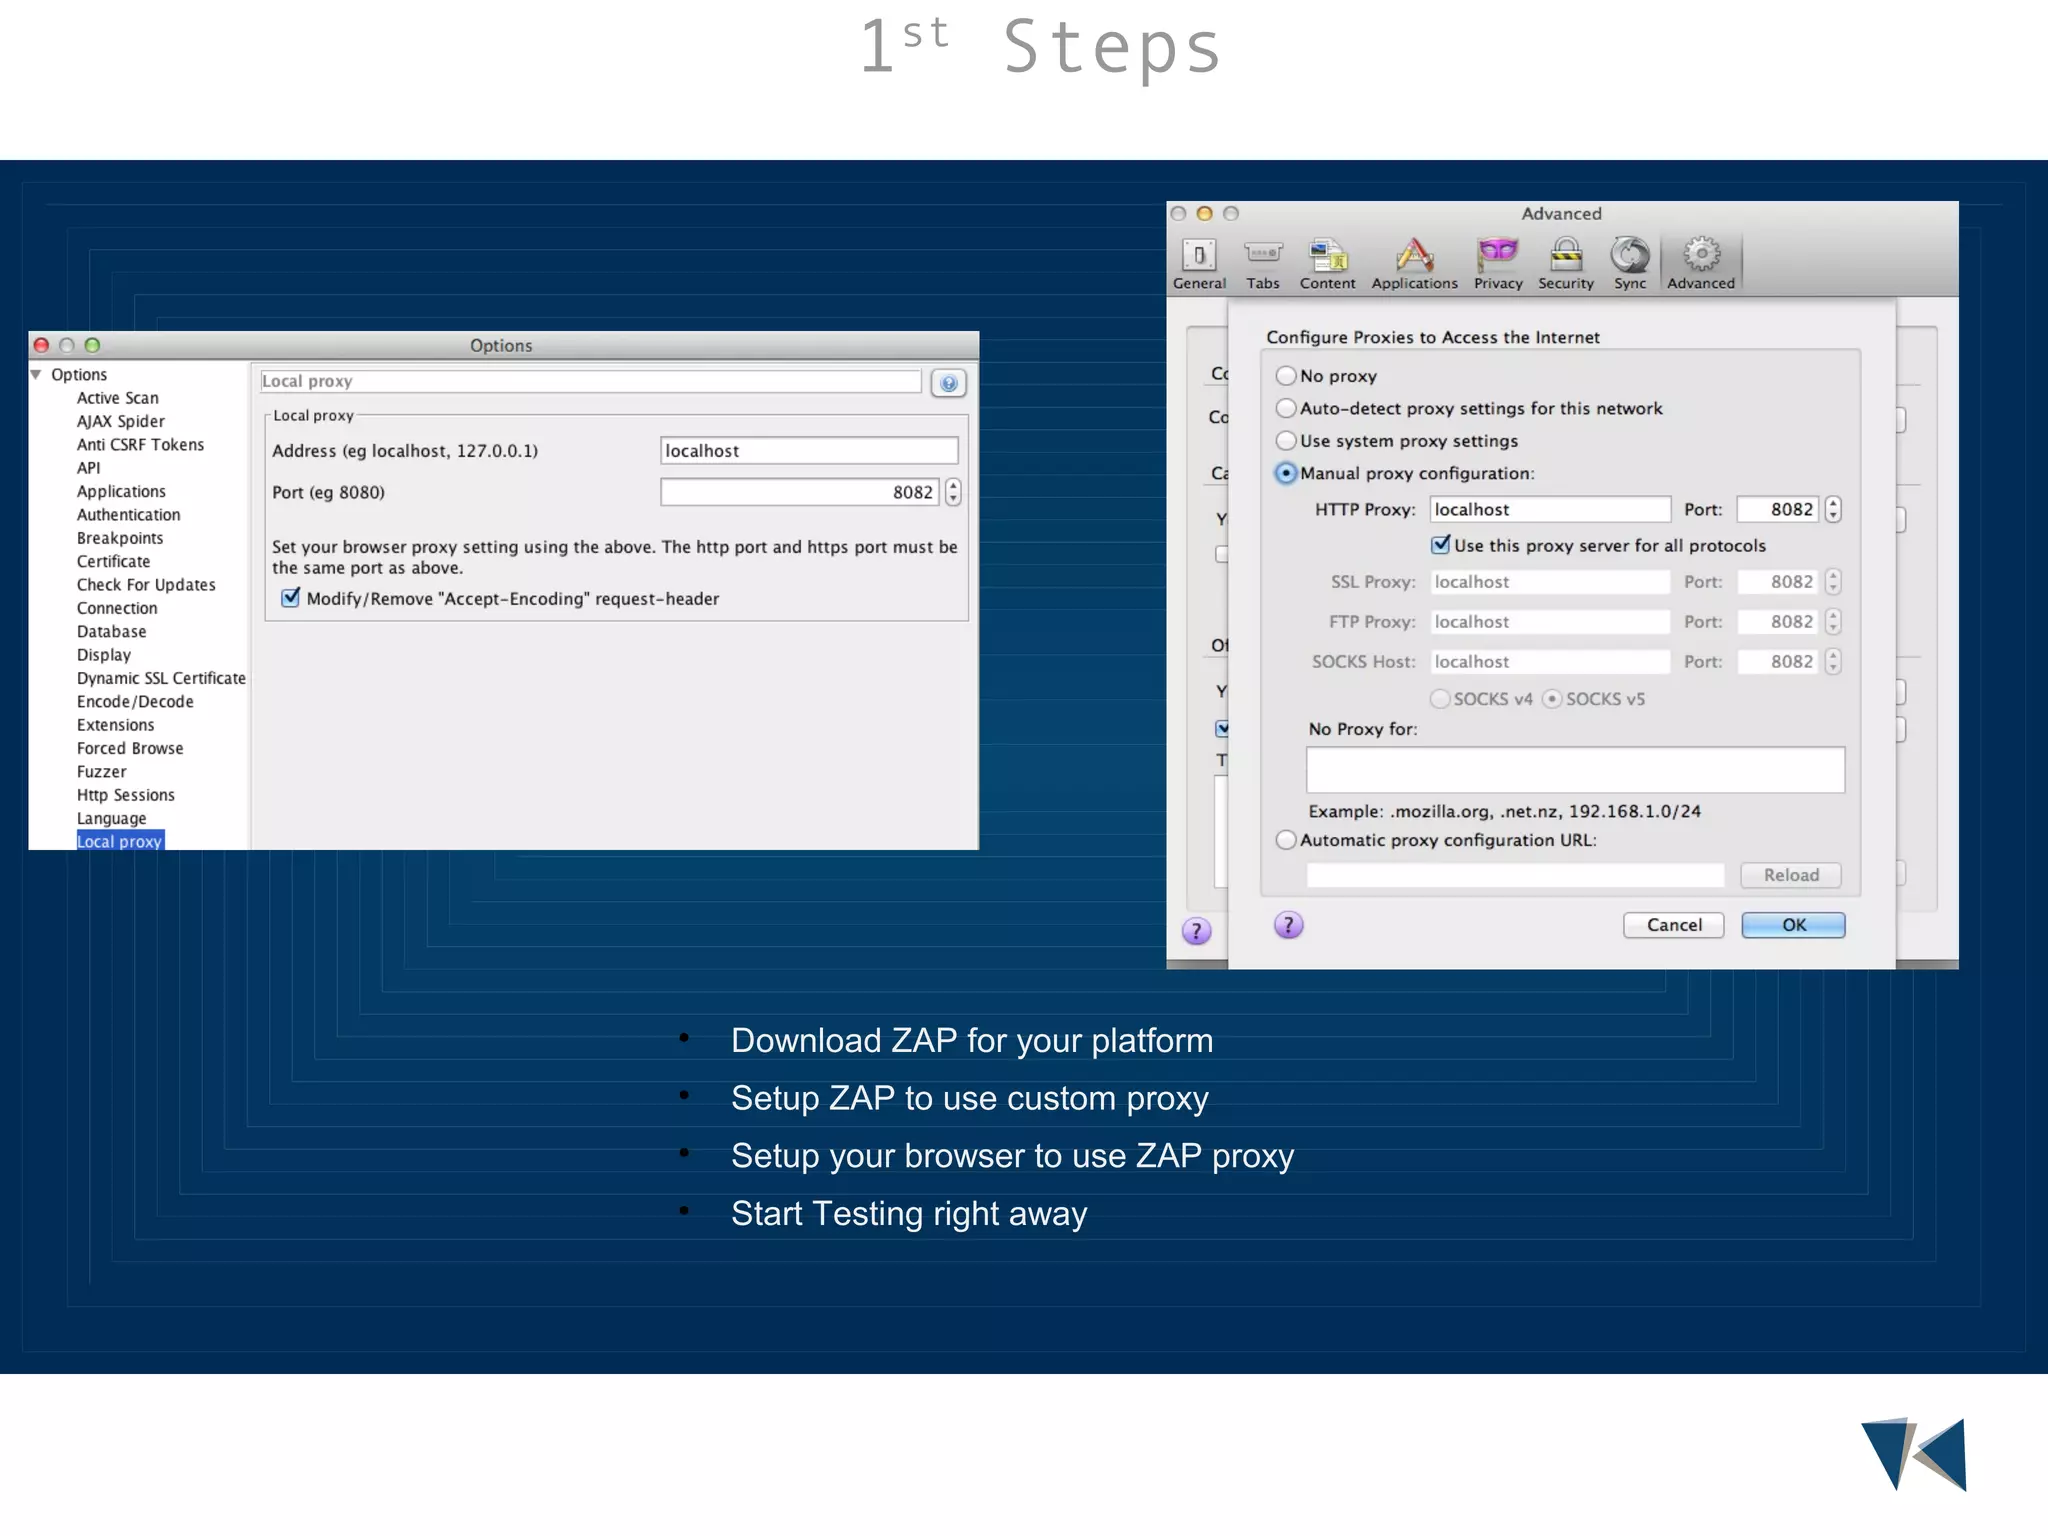Open the Content preferences pane
The image size is (2048, 1536).
click(1327, 264)
